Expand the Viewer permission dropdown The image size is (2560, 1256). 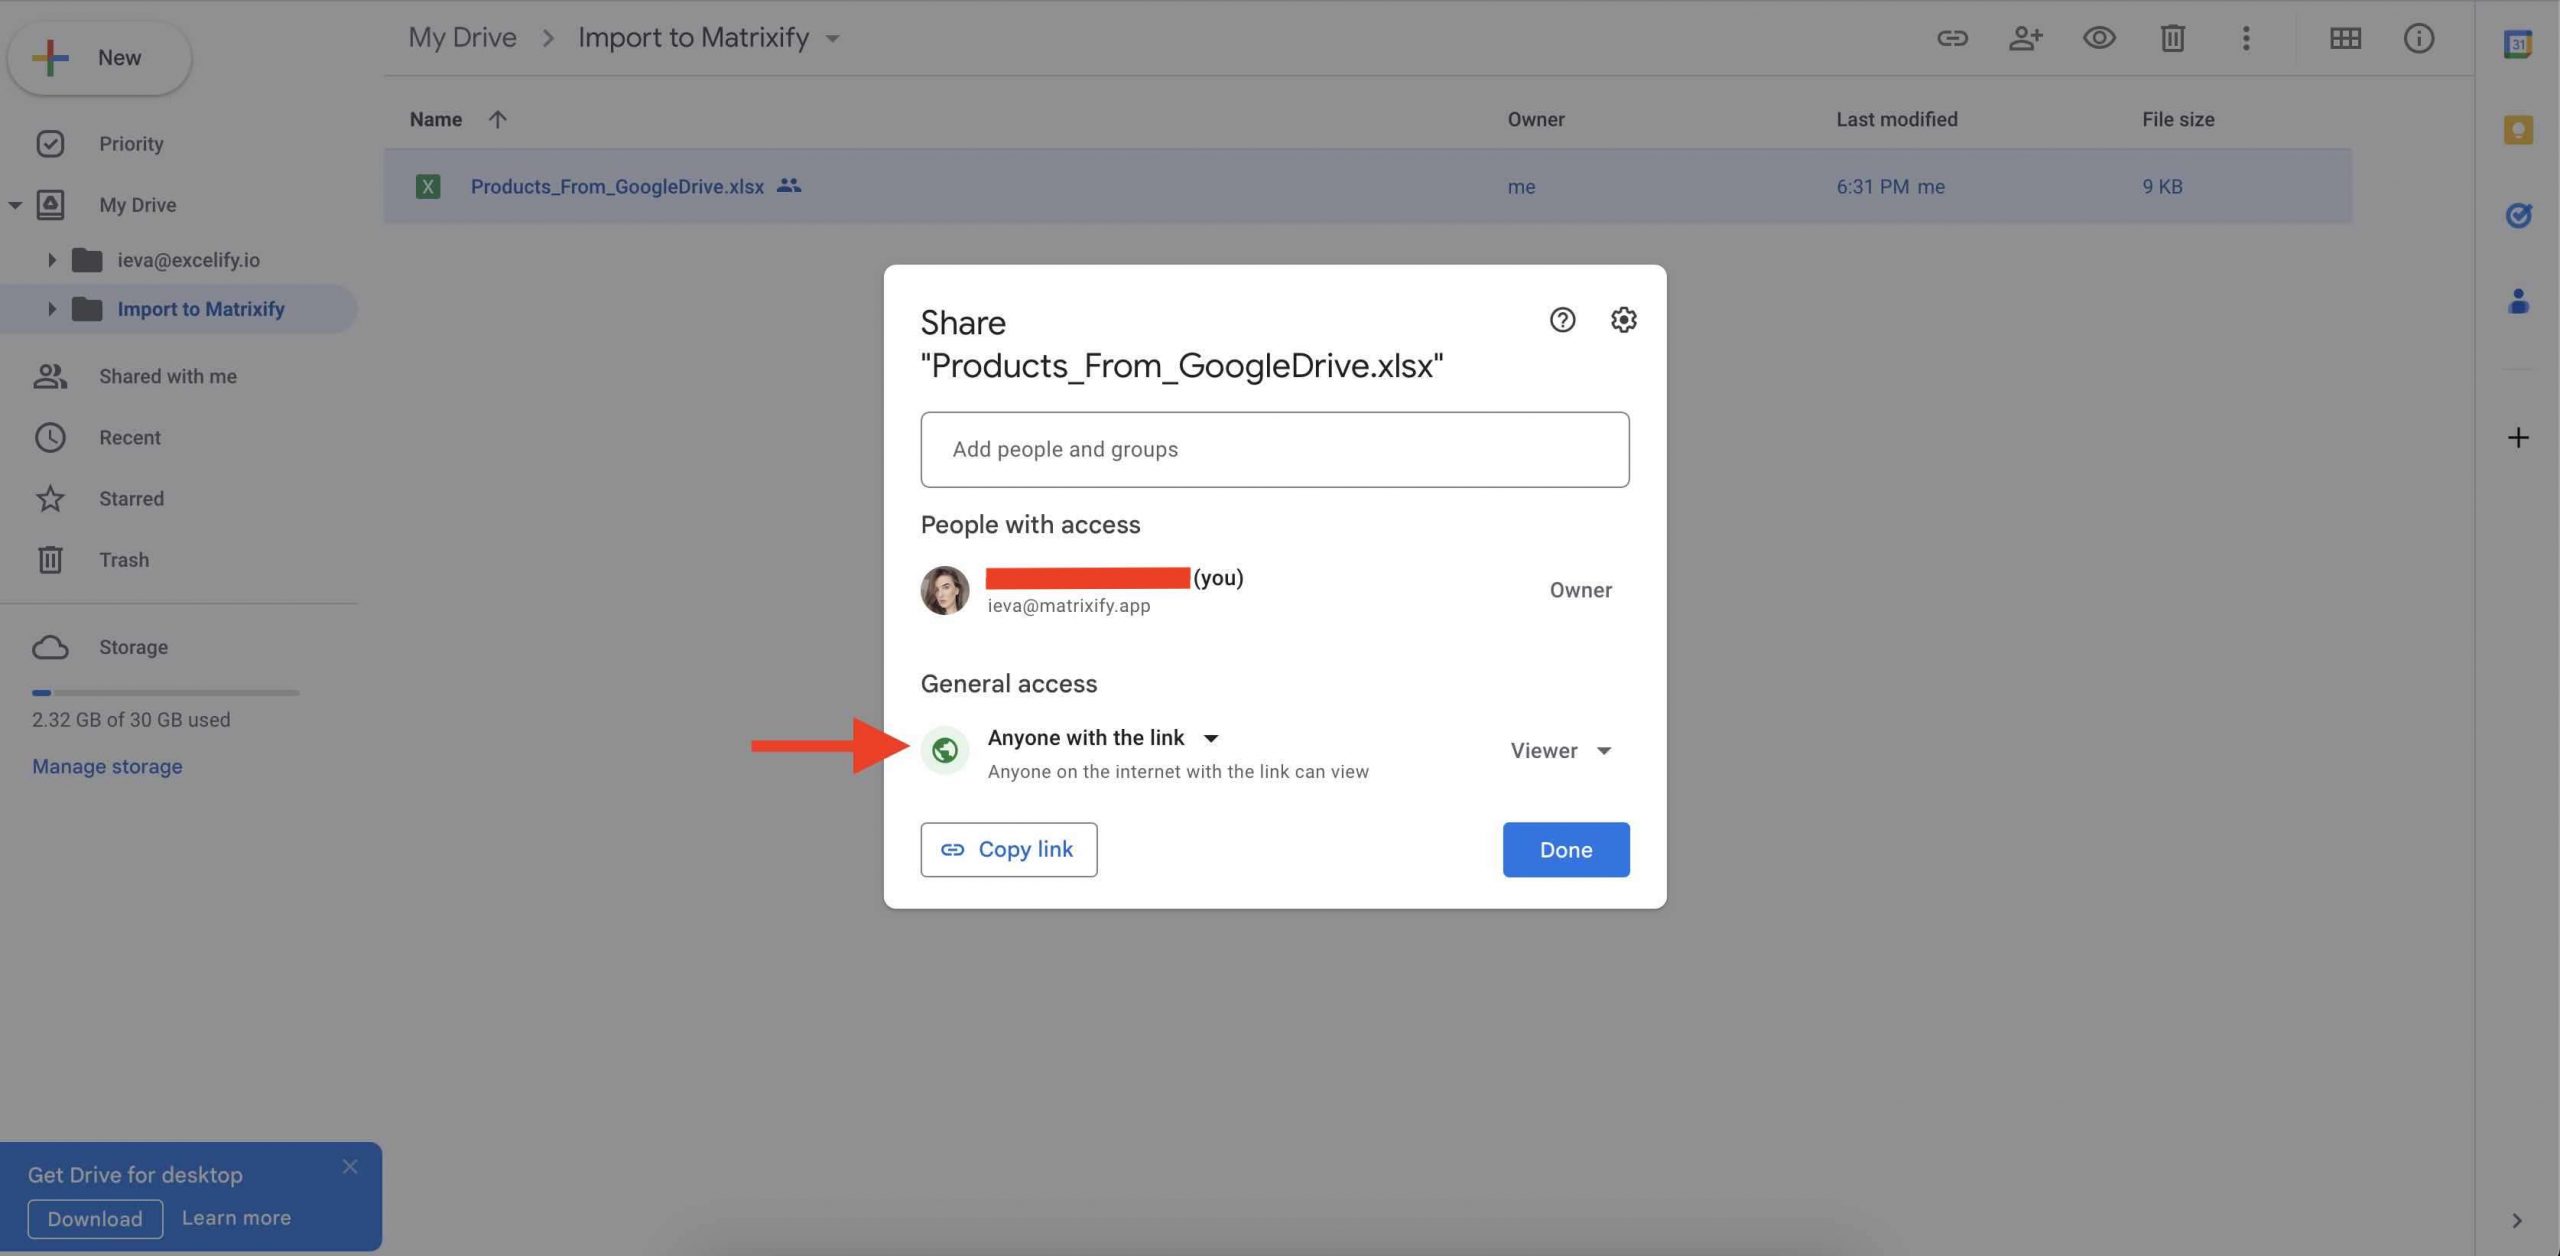tap(1559, 750)
